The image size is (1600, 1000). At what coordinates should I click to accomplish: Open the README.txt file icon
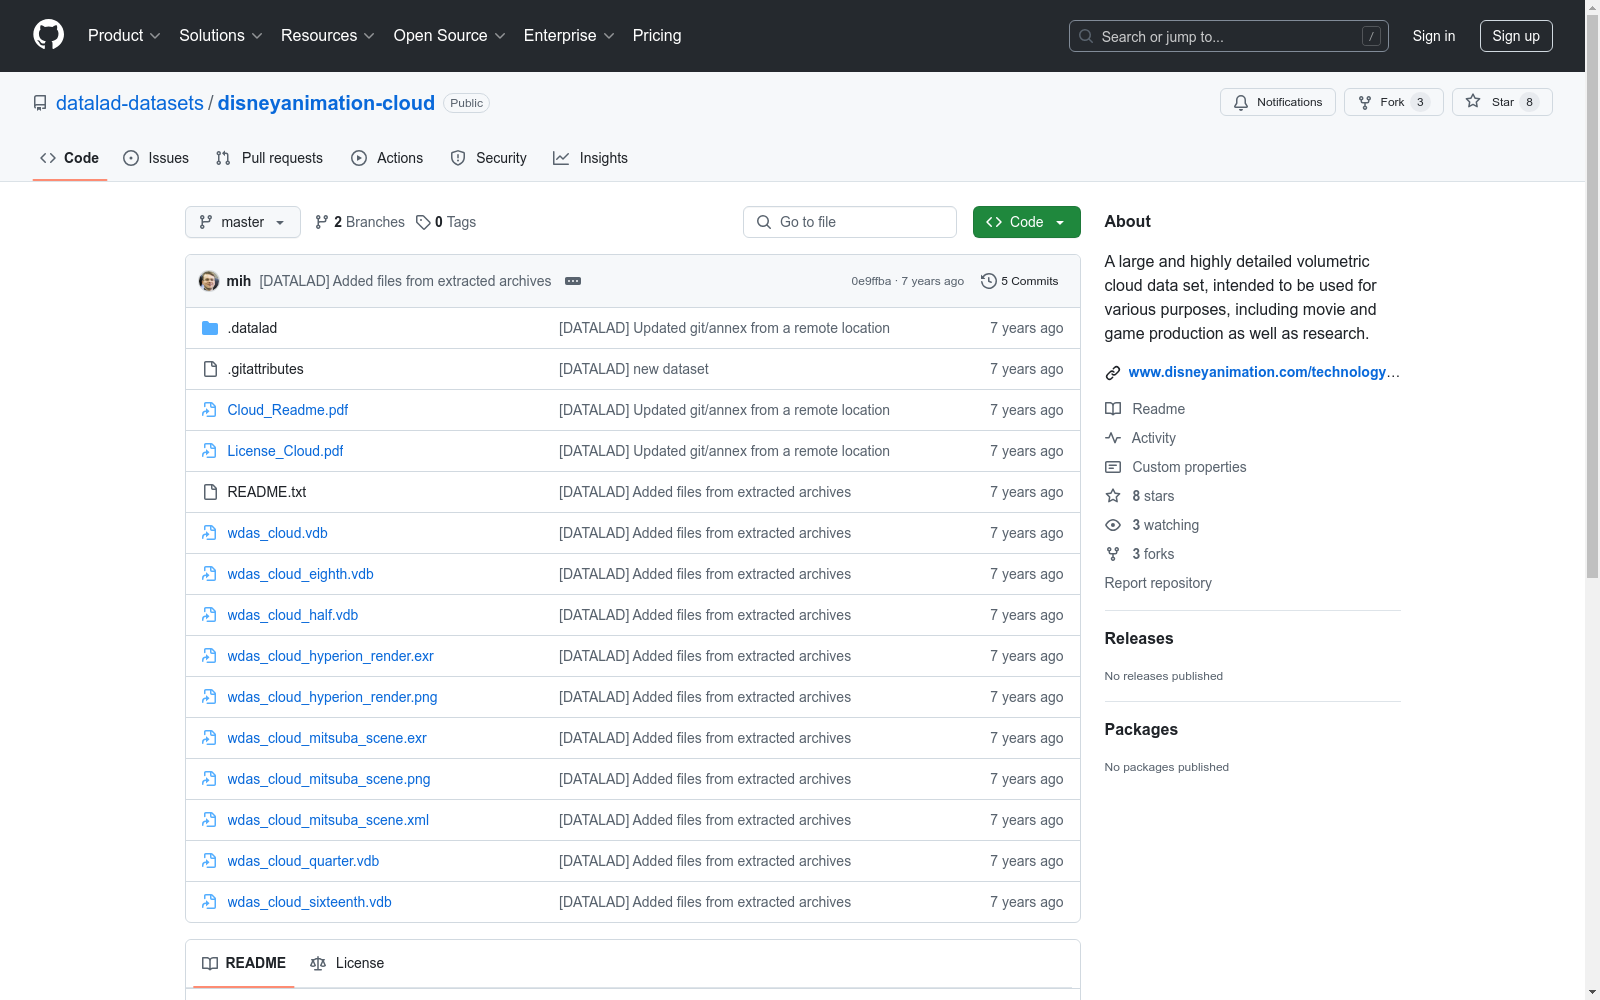(210, 492)
